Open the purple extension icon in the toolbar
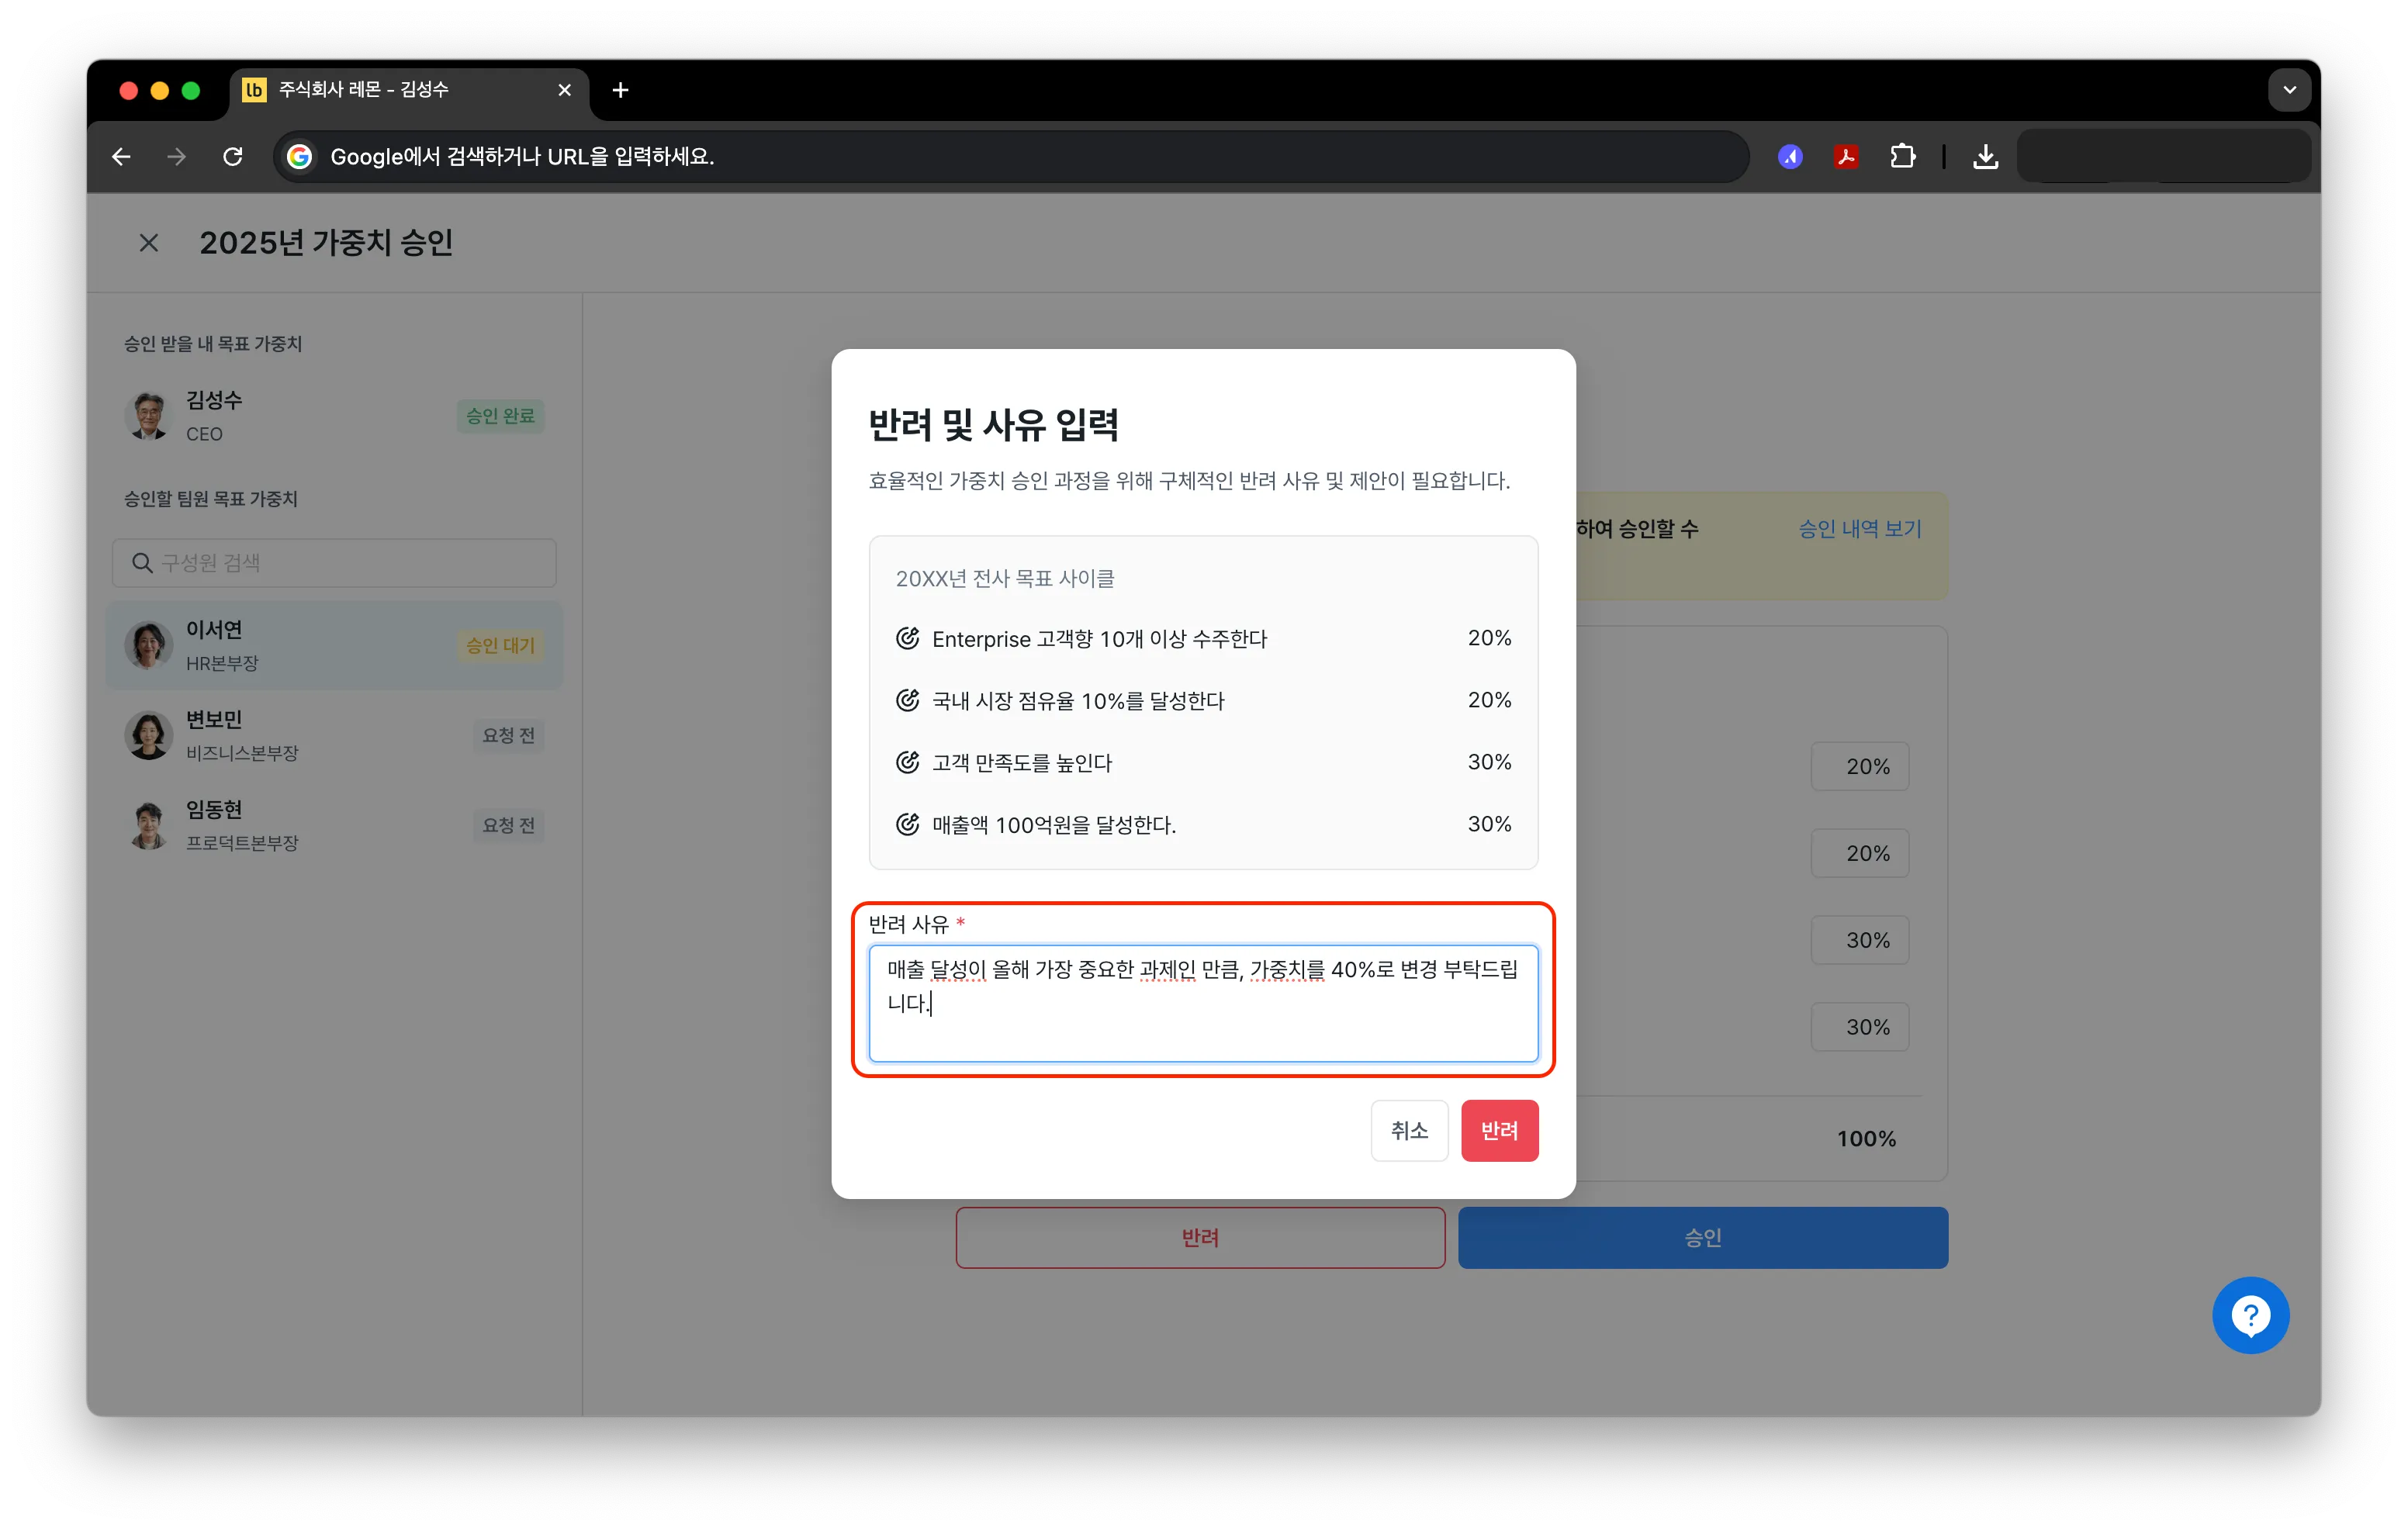 point(1790,157)
